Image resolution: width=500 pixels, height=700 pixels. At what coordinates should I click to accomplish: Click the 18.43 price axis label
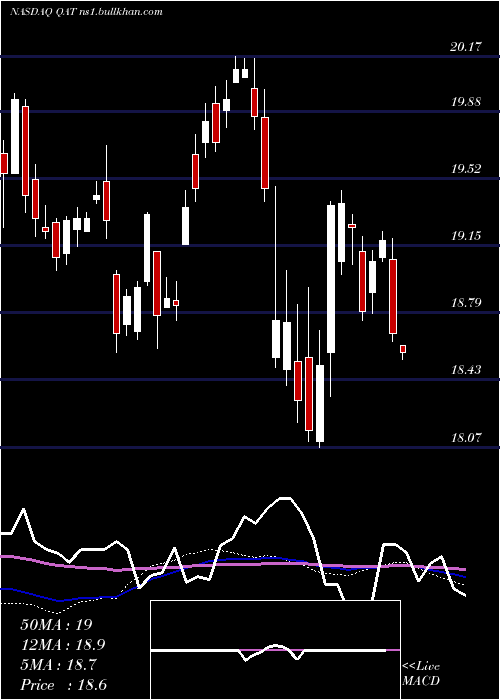point(466,369)
